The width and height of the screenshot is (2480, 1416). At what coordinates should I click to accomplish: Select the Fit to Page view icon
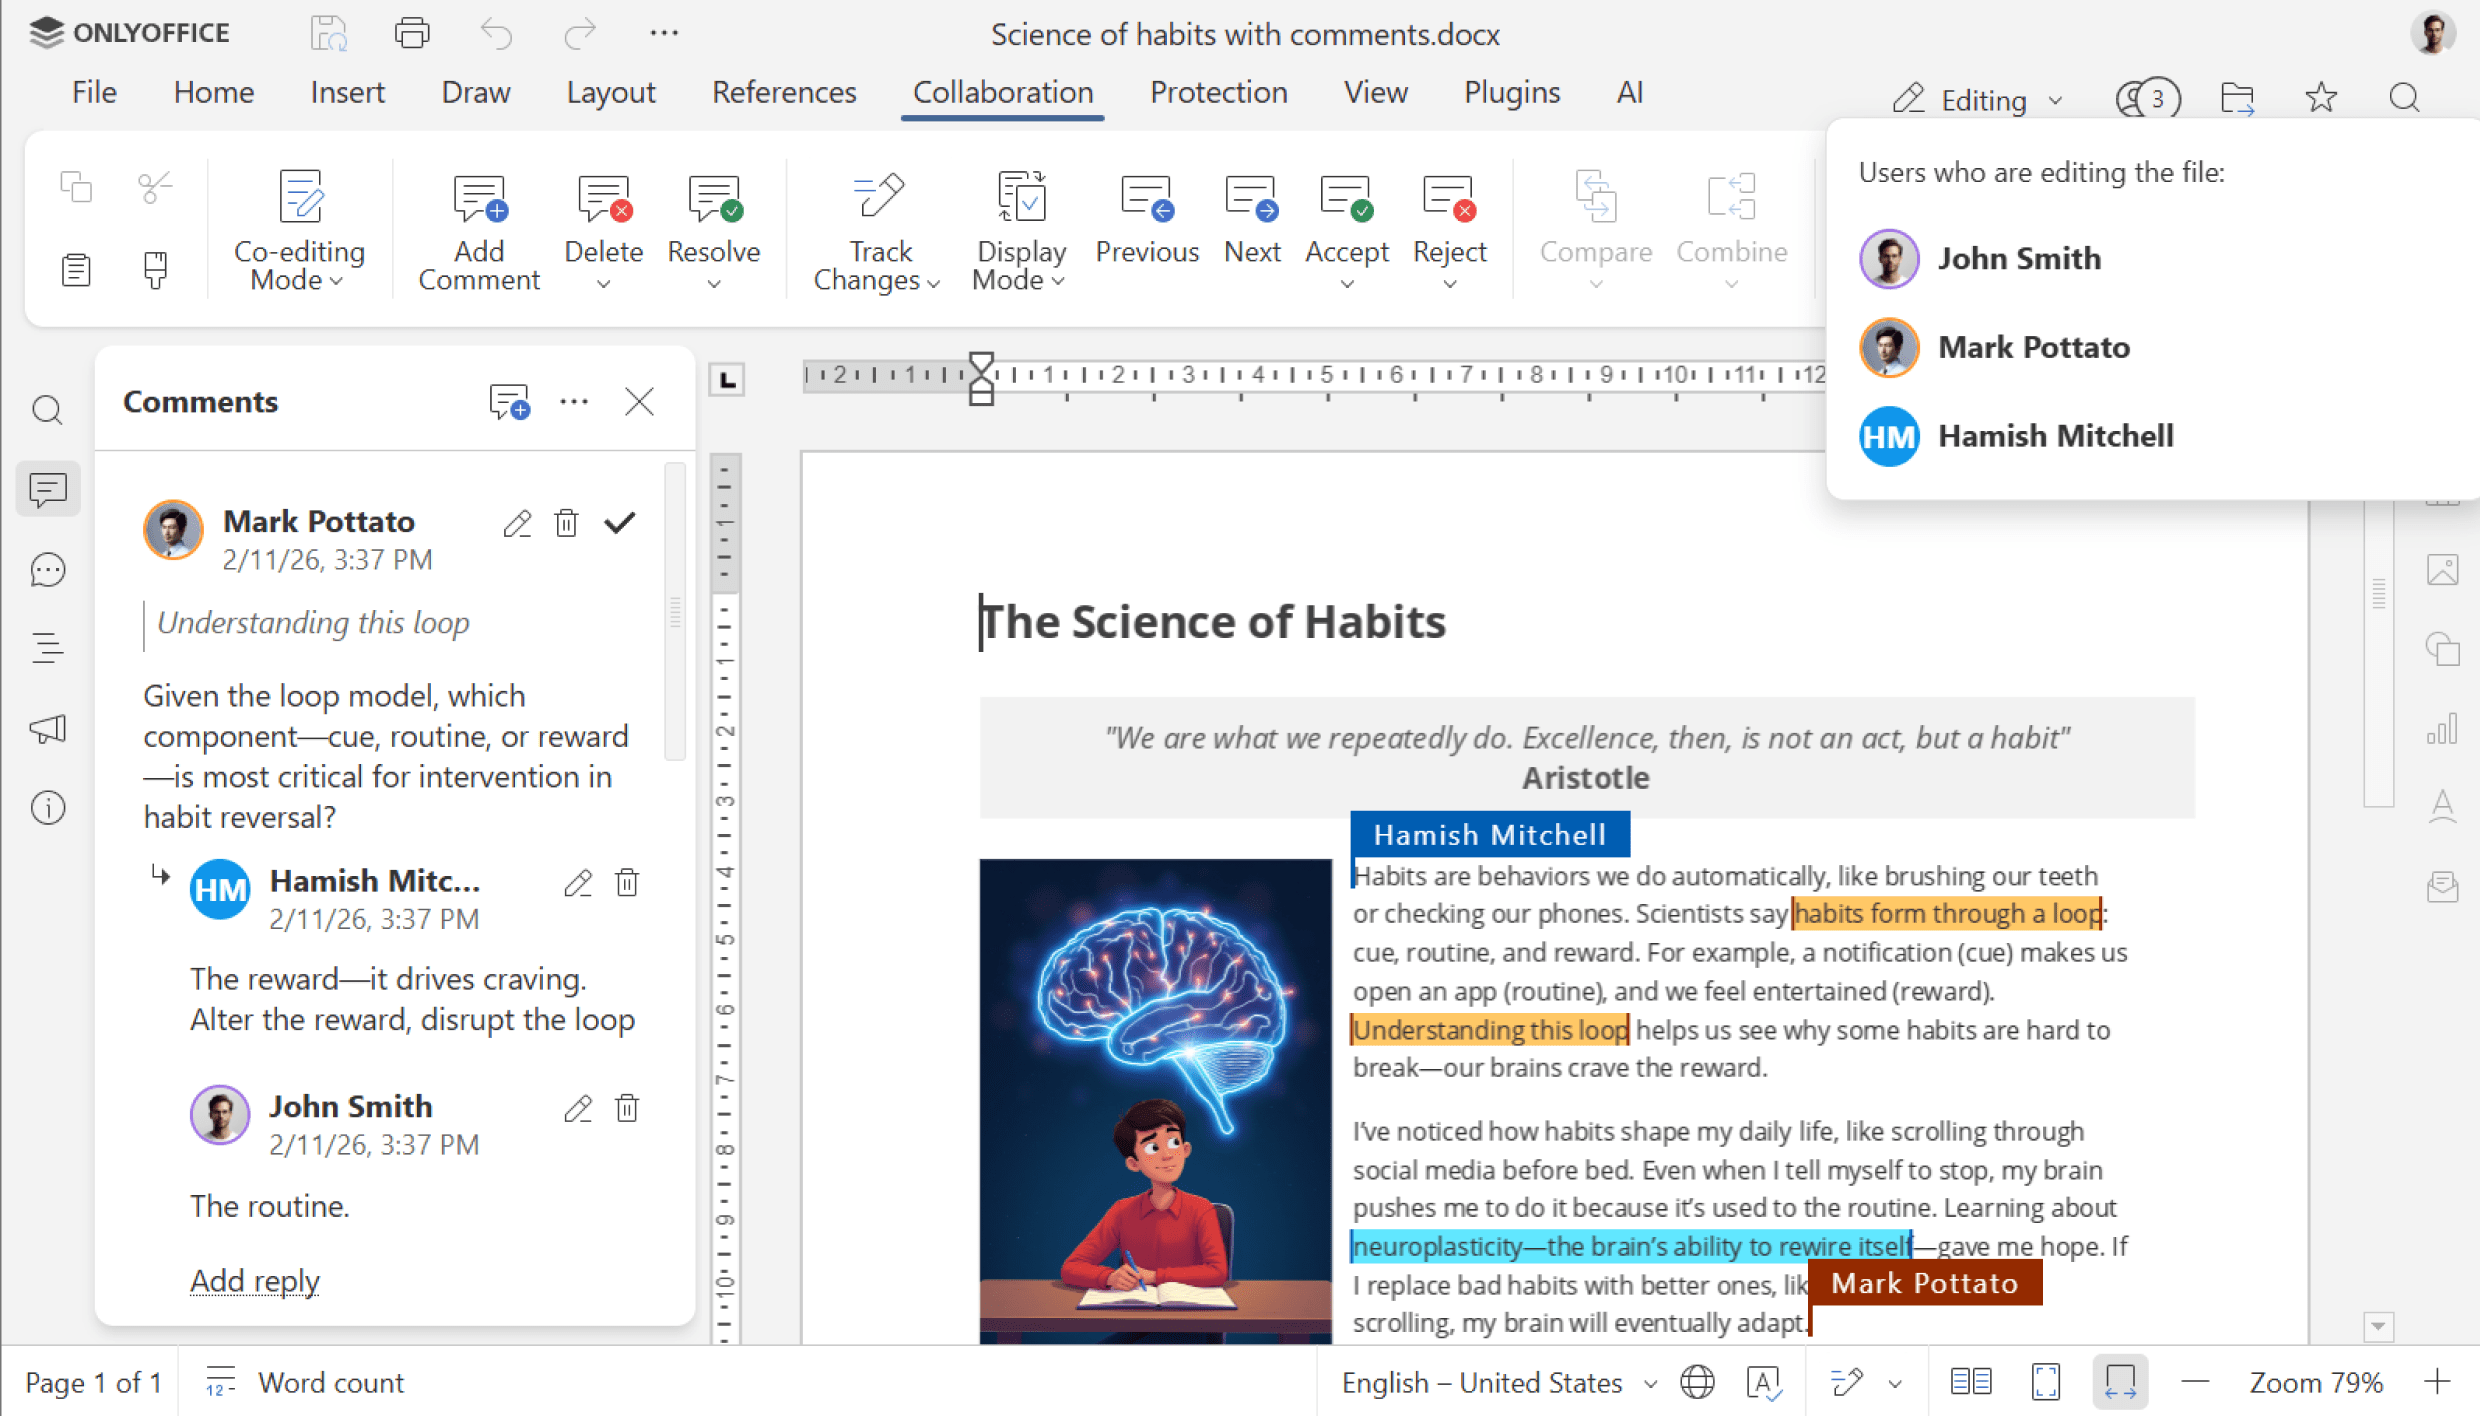tap(2045, 1381)
